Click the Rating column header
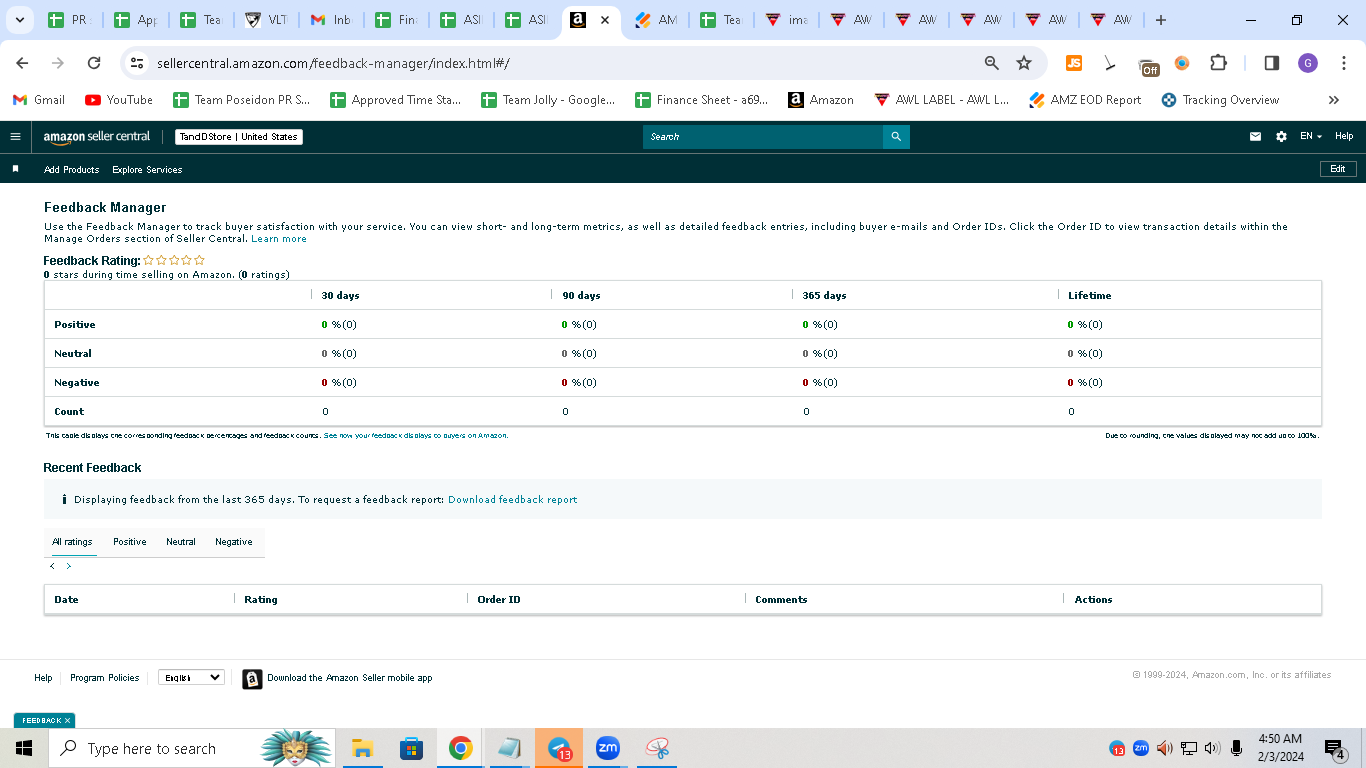This screenshot has height=768, width=1366. [x=261, y=600]
